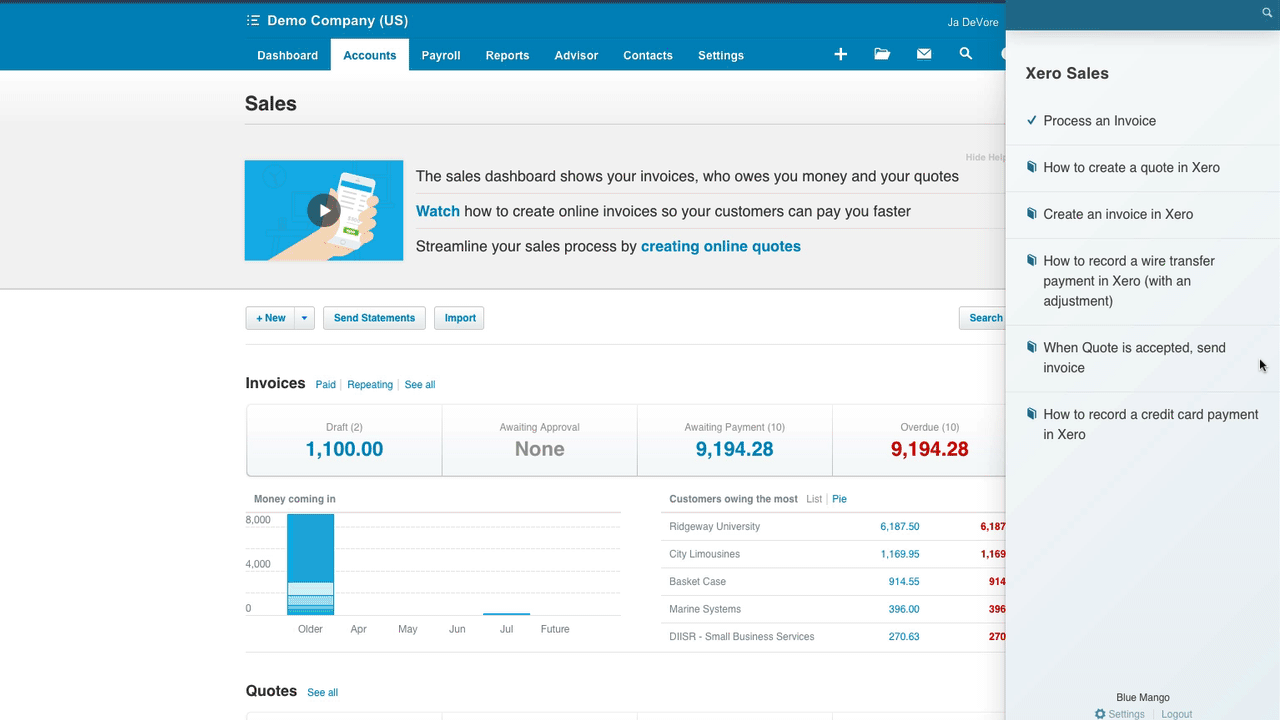Filter invoices by Paid

[x=325, y=384]
